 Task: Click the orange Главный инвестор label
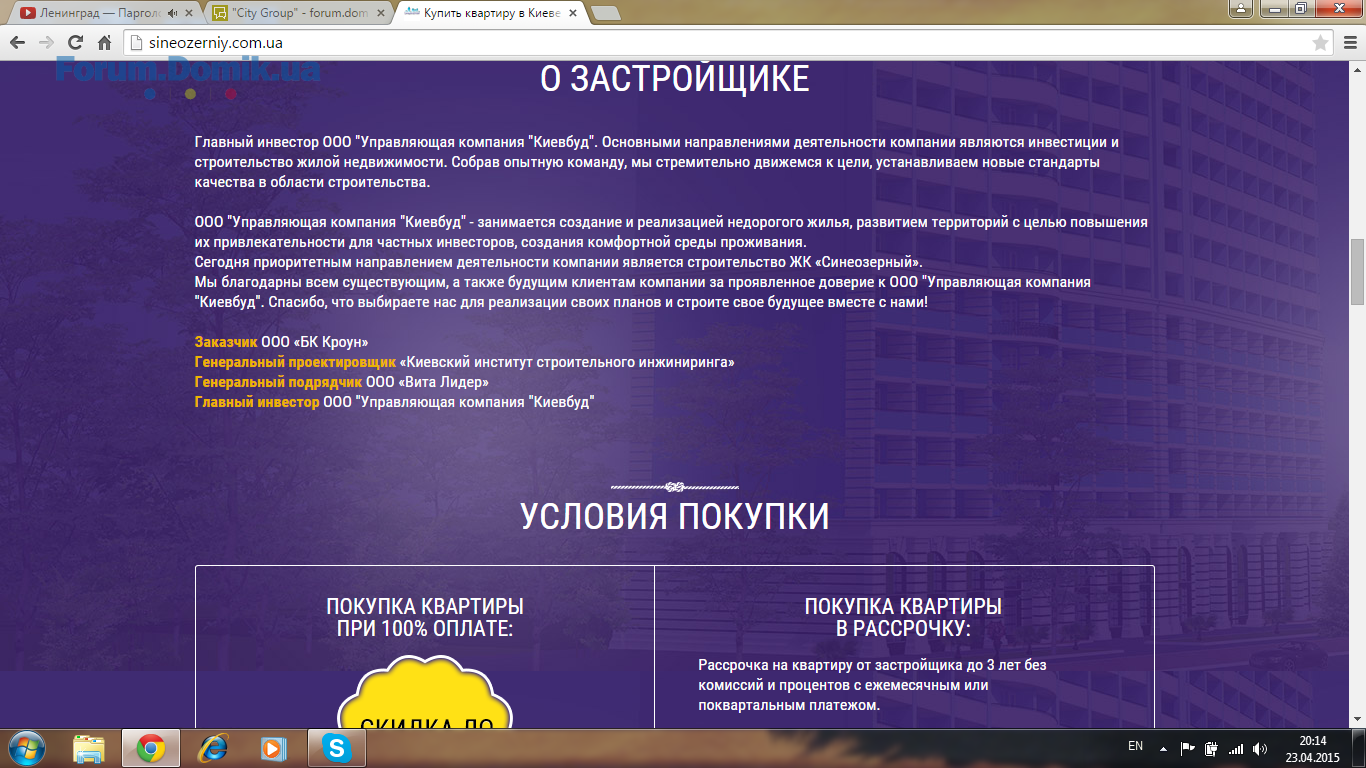[257, 402]
